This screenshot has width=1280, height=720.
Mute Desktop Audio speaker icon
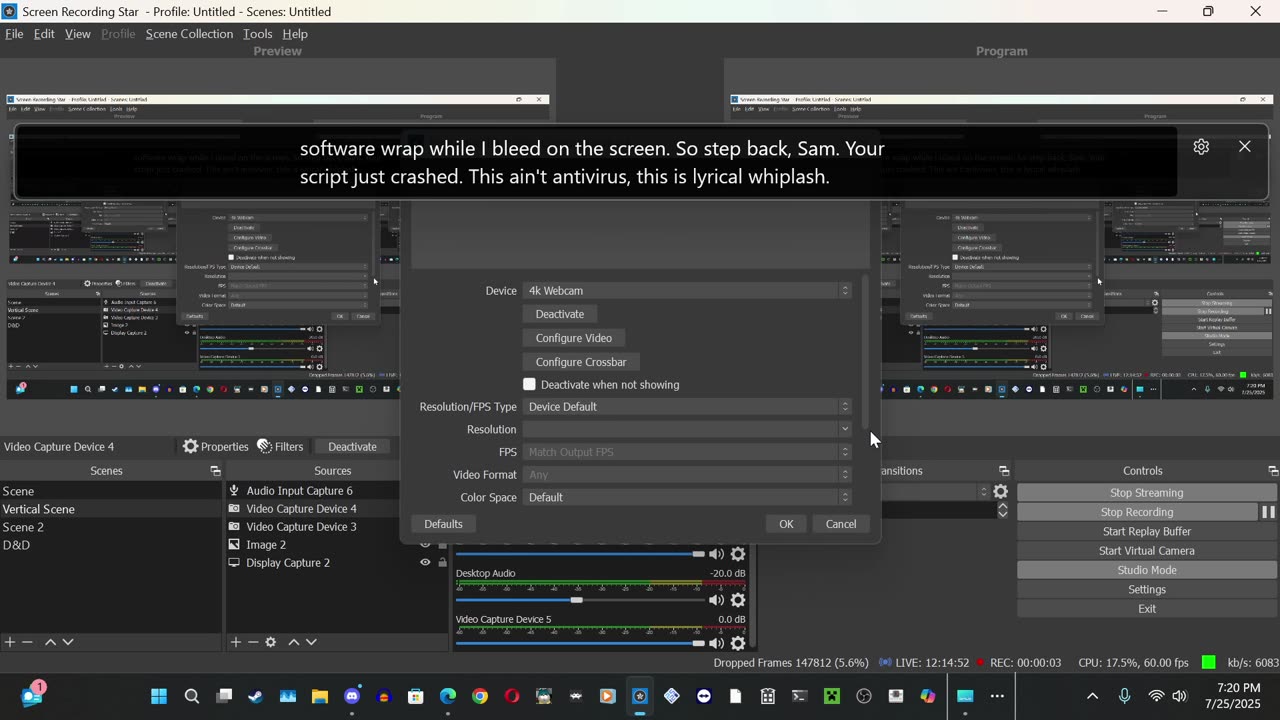point(716,600)
